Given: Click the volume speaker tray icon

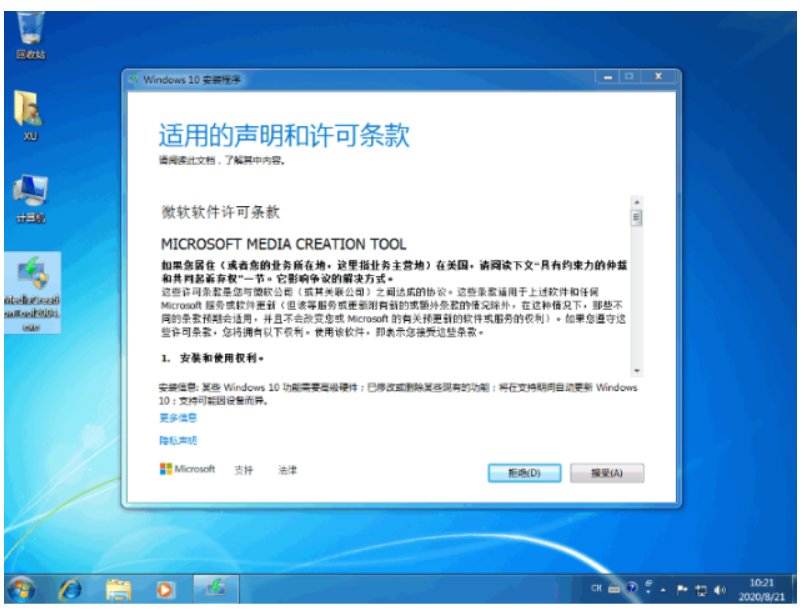Looking at the screenshot, I should coord(720,590).
